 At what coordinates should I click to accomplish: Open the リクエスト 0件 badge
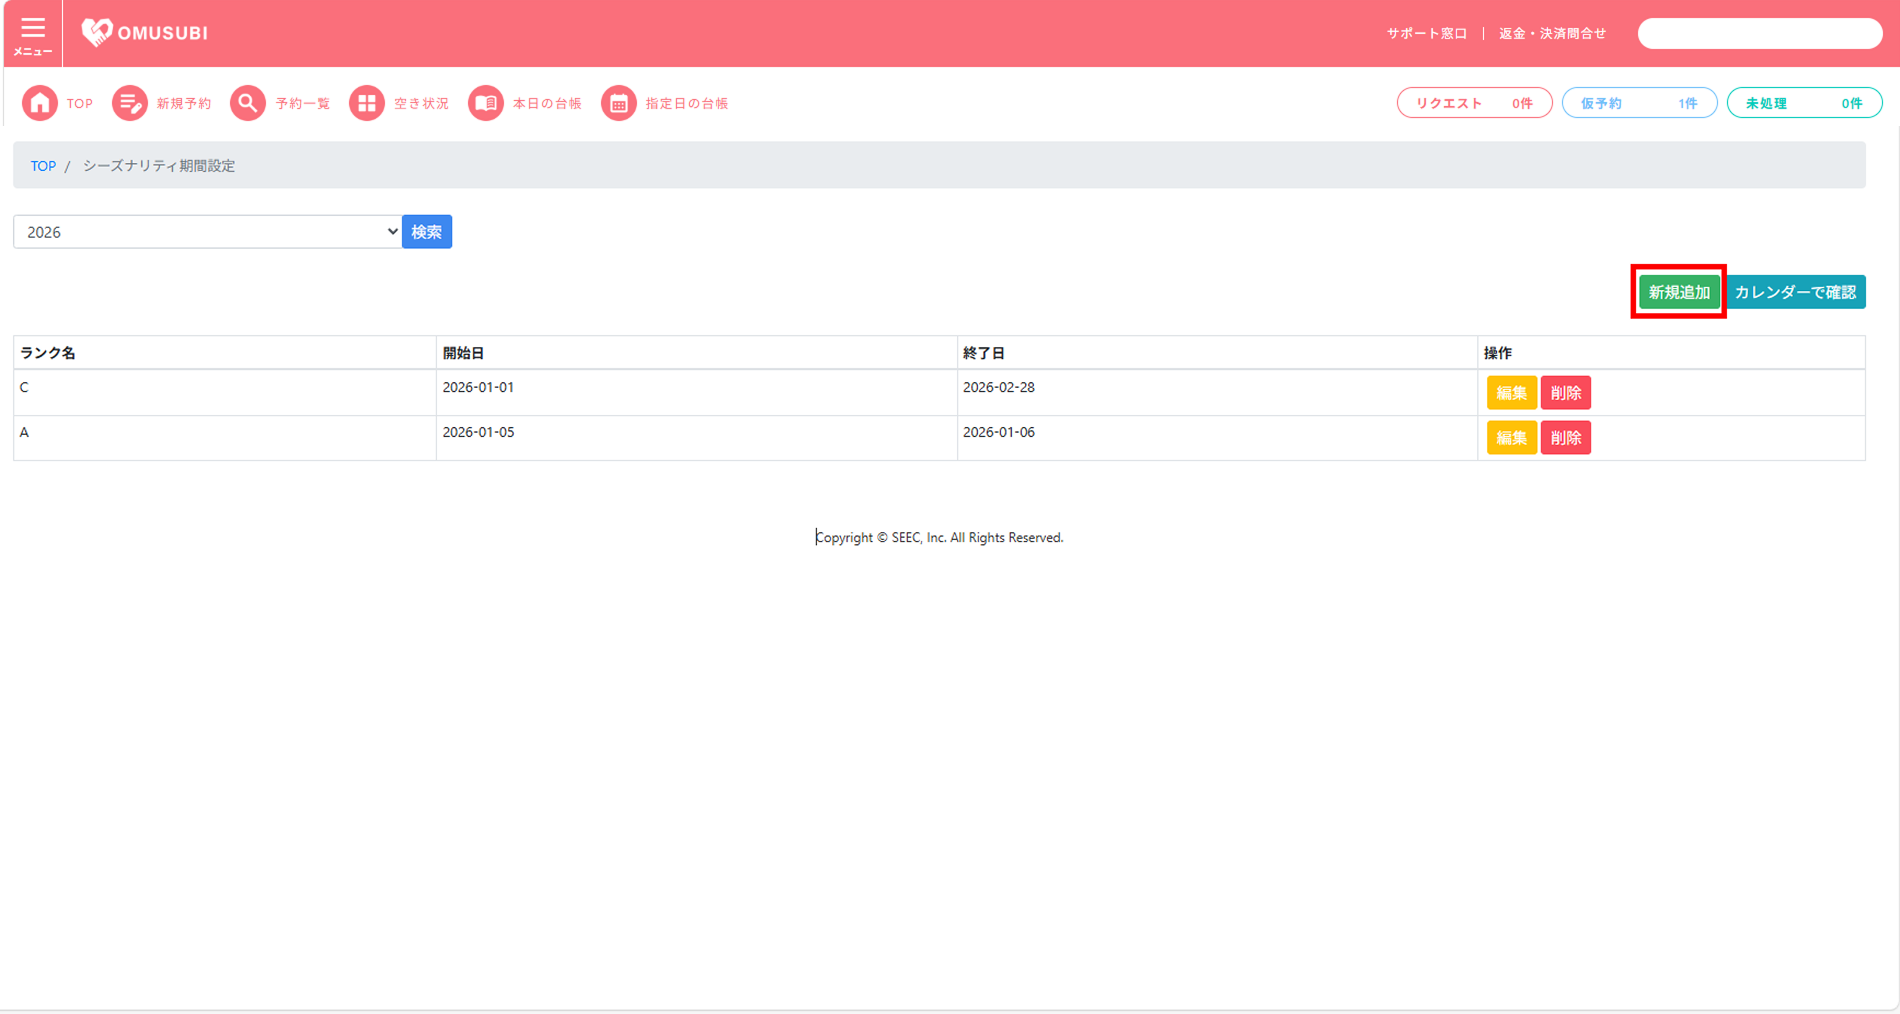click(x=1474, y=103)
